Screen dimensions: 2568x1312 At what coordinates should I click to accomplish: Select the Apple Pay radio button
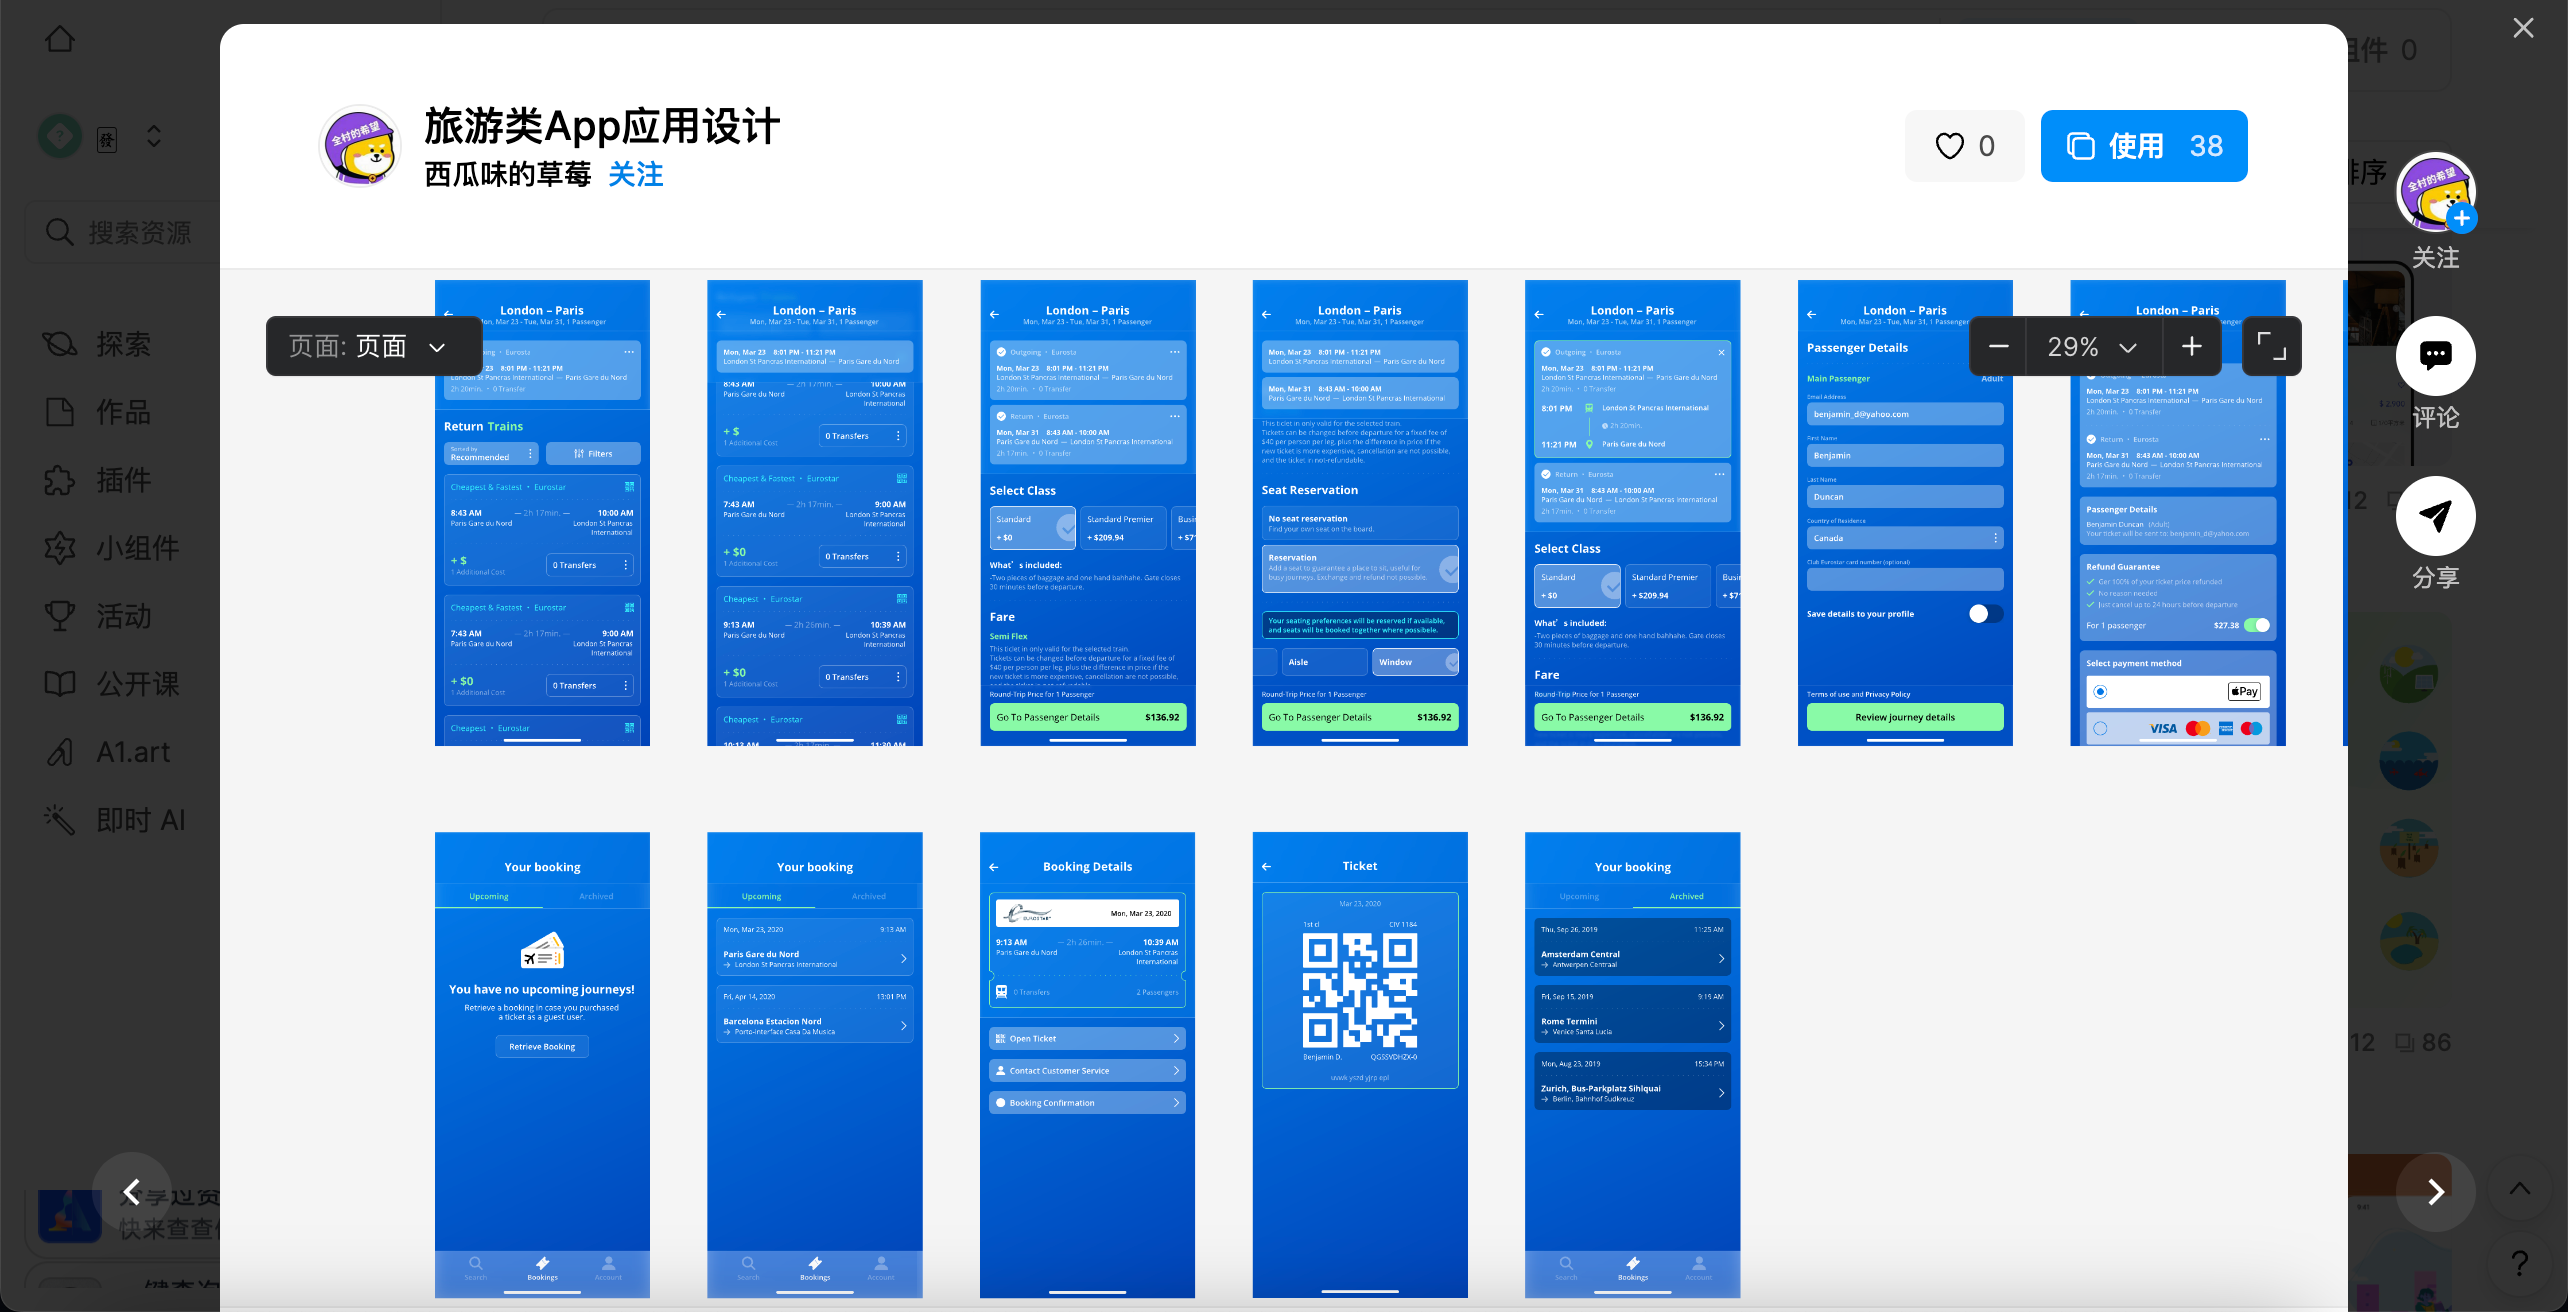click(2100, 692)
